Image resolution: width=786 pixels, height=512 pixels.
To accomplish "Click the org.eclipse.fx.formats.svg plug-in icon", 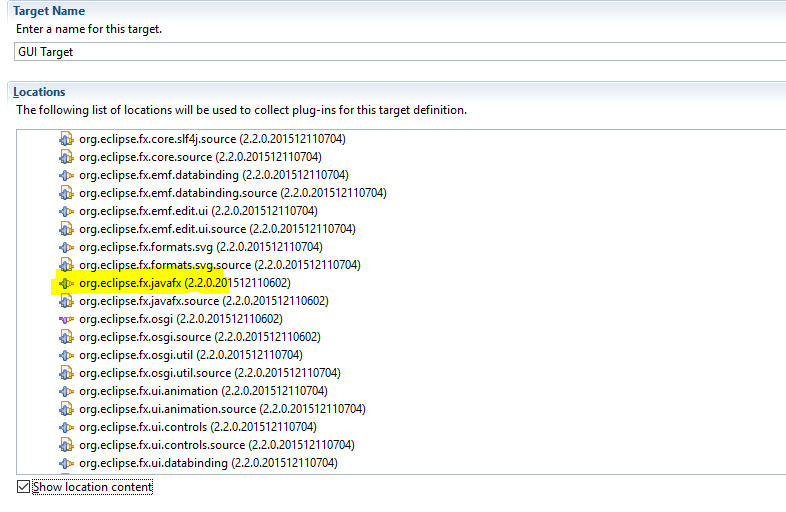I will 66,247.
